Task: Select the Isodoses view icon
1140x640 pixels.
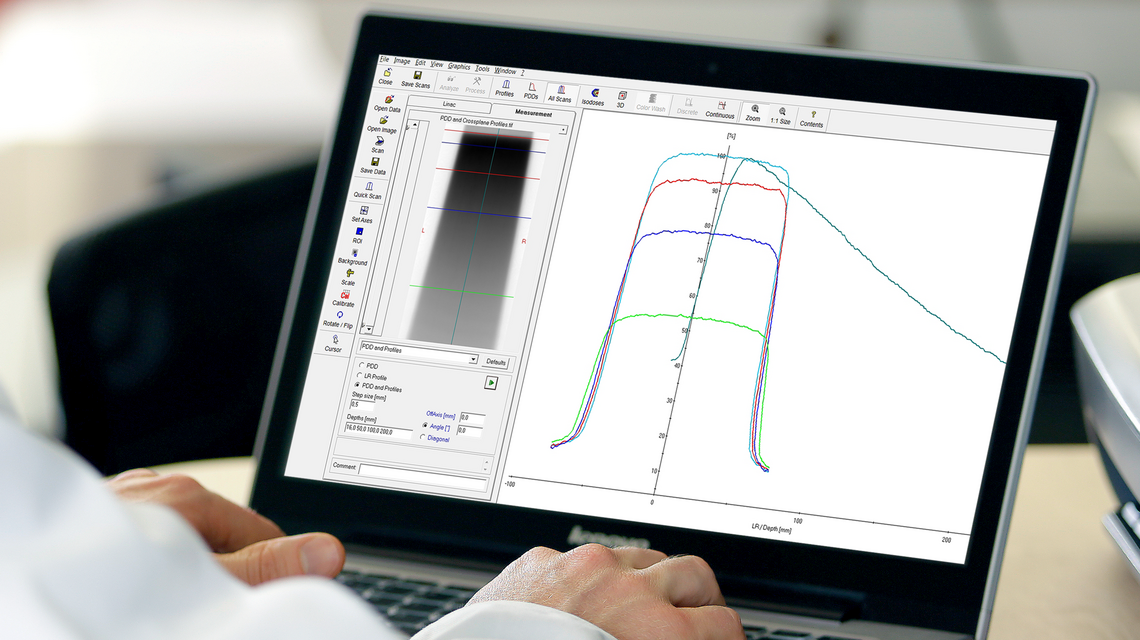Action: 593,97
